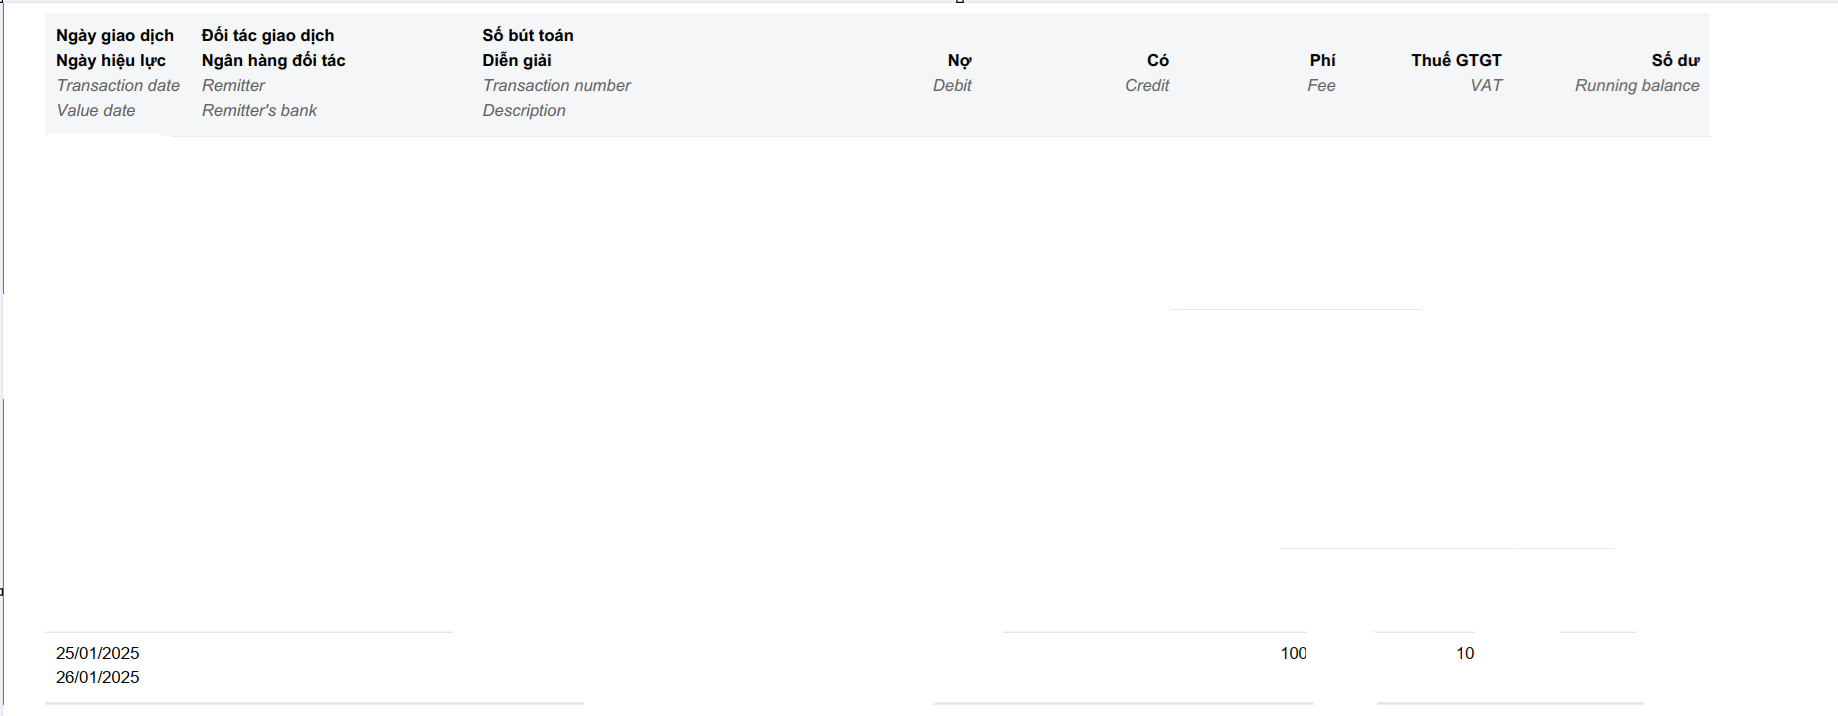Viewport: 1838px width, 716px height.
Task: Click the "Value date" italic label
Action: (96, 111)
